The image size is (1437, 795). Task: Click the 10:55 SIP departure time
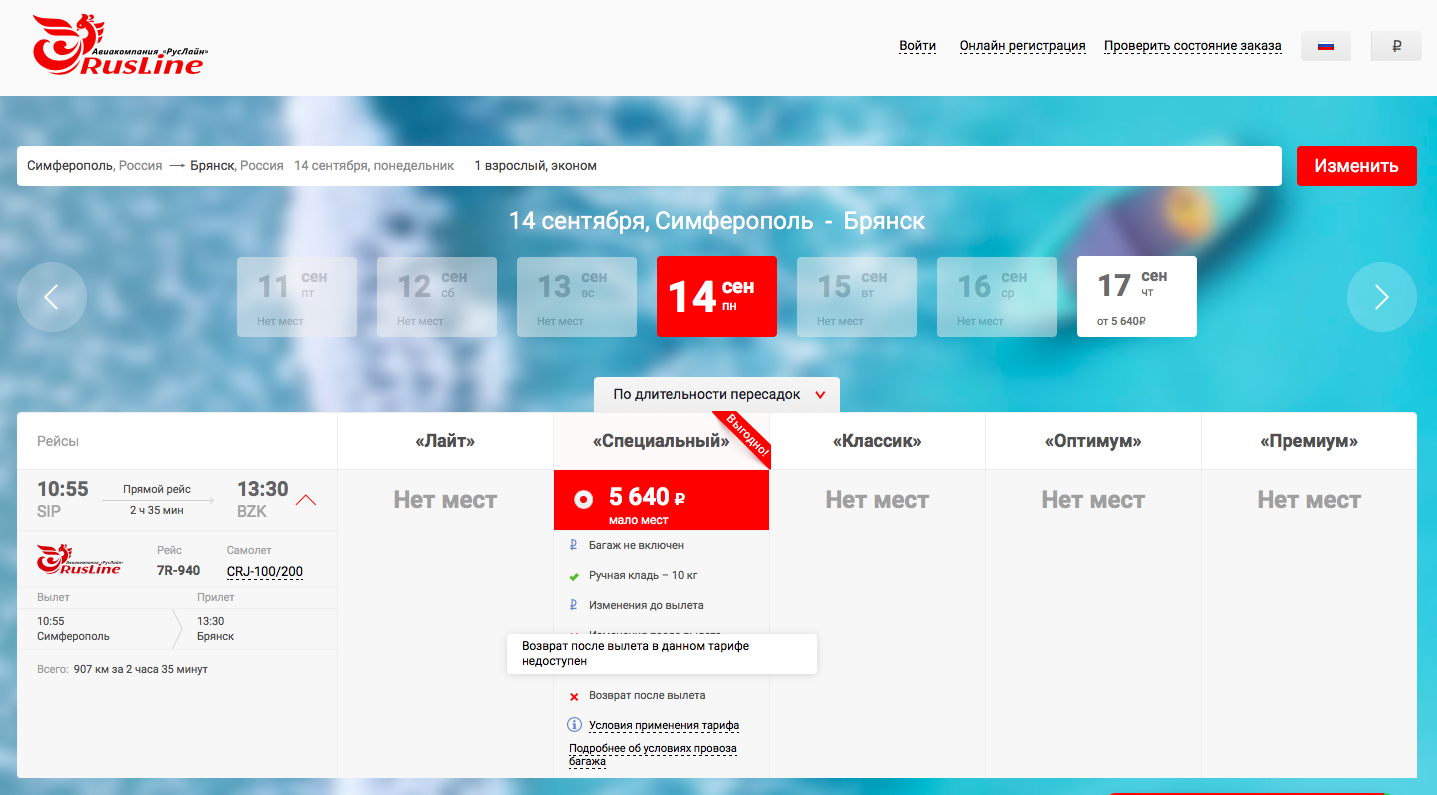(x=63, y=498)
